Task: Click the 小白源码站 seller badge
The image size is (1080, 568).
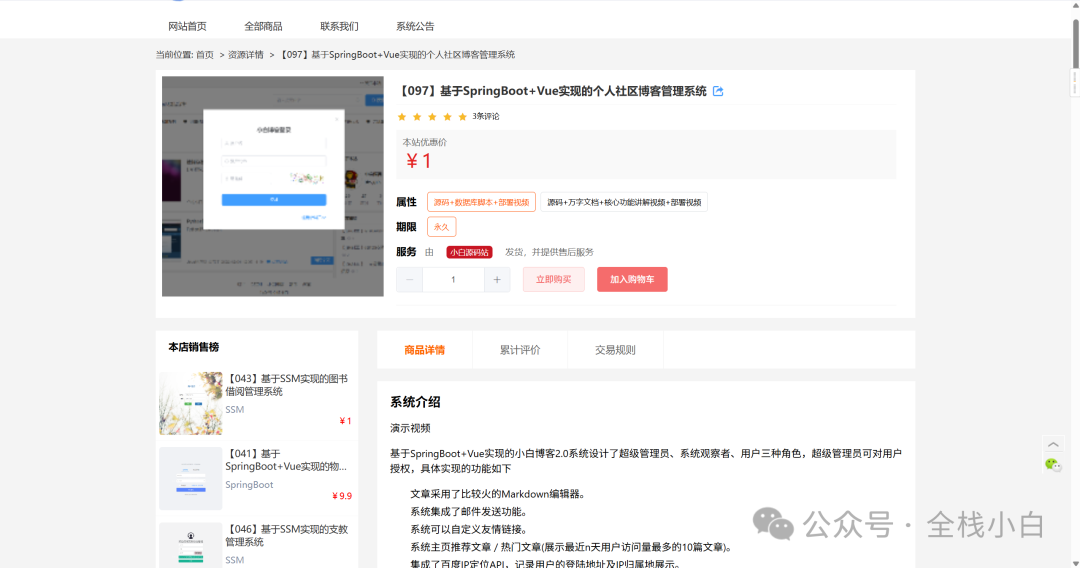Action: [x=469, y=252]
